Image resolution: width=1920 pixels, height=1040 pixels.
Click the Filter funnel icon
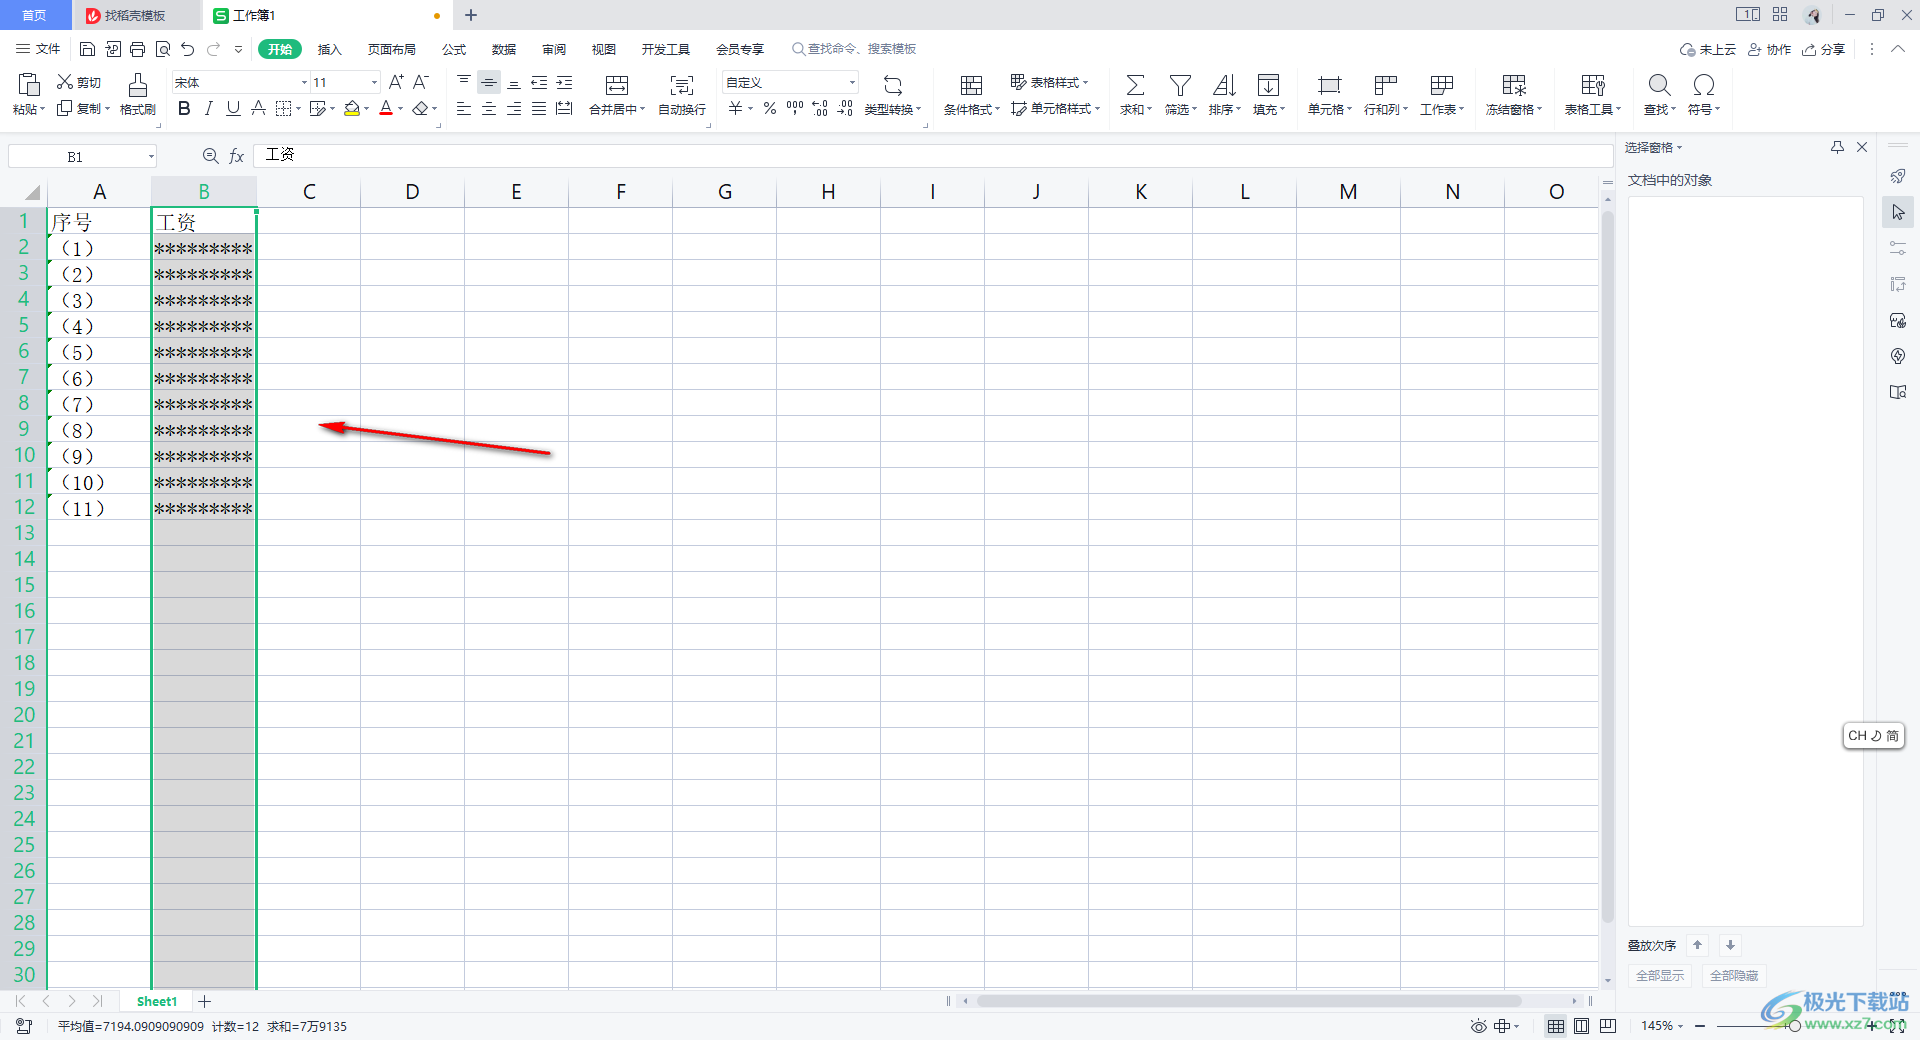tap(1180, 85)
